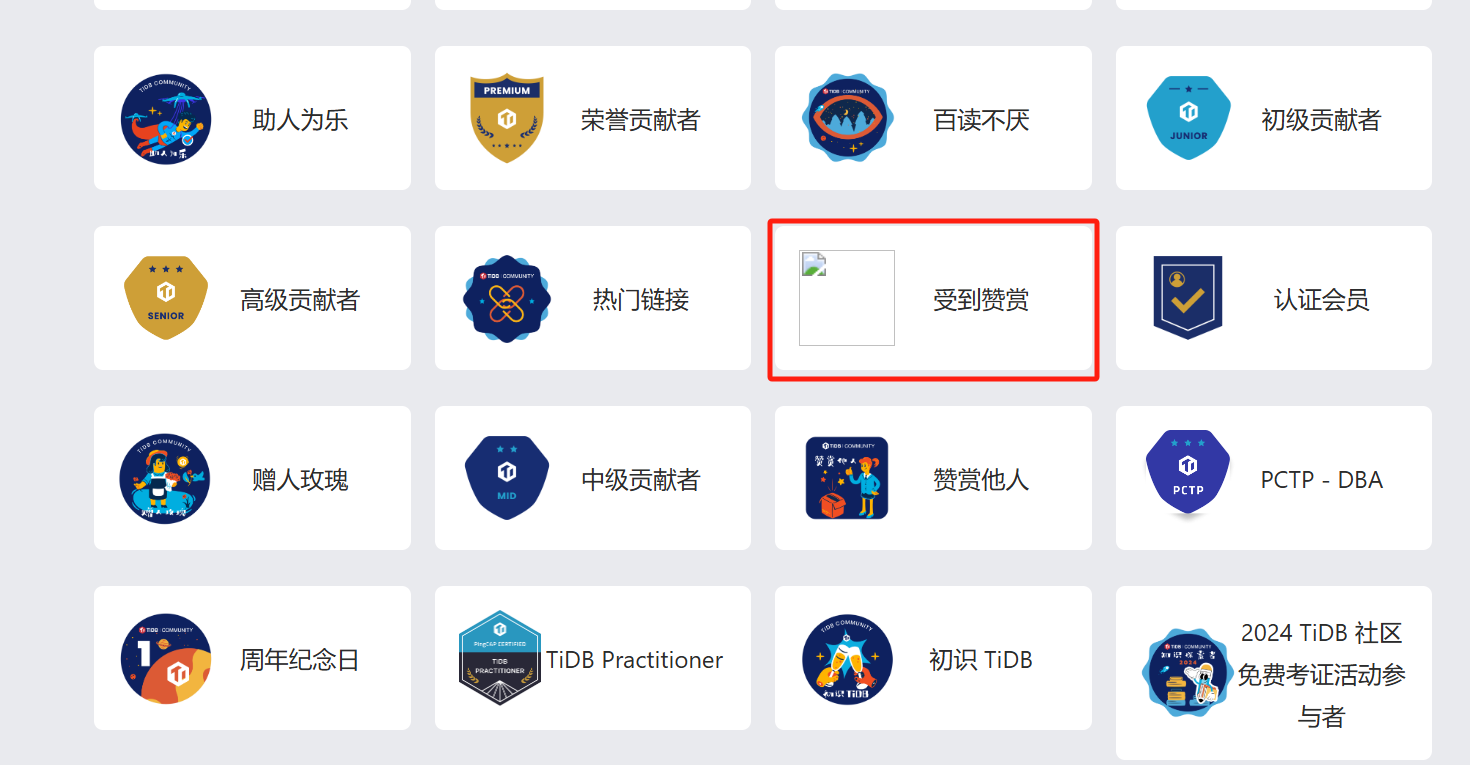Select the TiDB Practitioner hexagon badge icon
Image resolution: width=1470 pixels, height=765 pixels.
pos(500,658)
